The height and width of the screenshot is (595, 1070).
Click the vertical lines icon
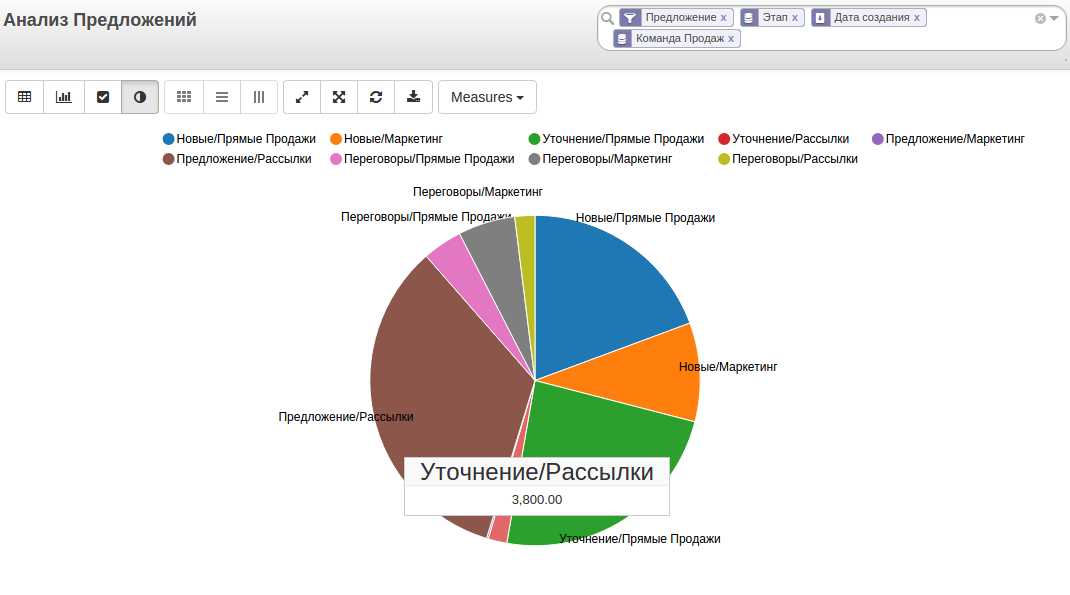[259, 97]
